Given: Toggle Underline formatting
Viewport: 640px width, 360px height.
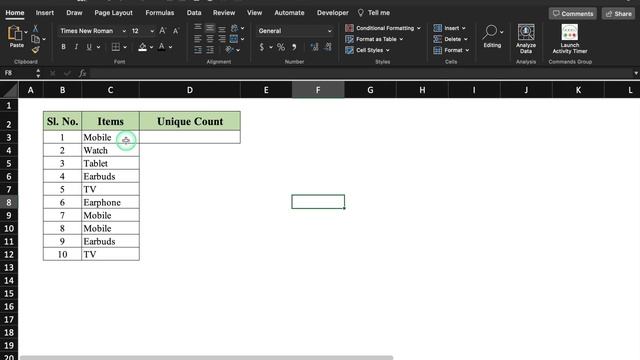Looking at the screenshot, I should click(89, 47).
